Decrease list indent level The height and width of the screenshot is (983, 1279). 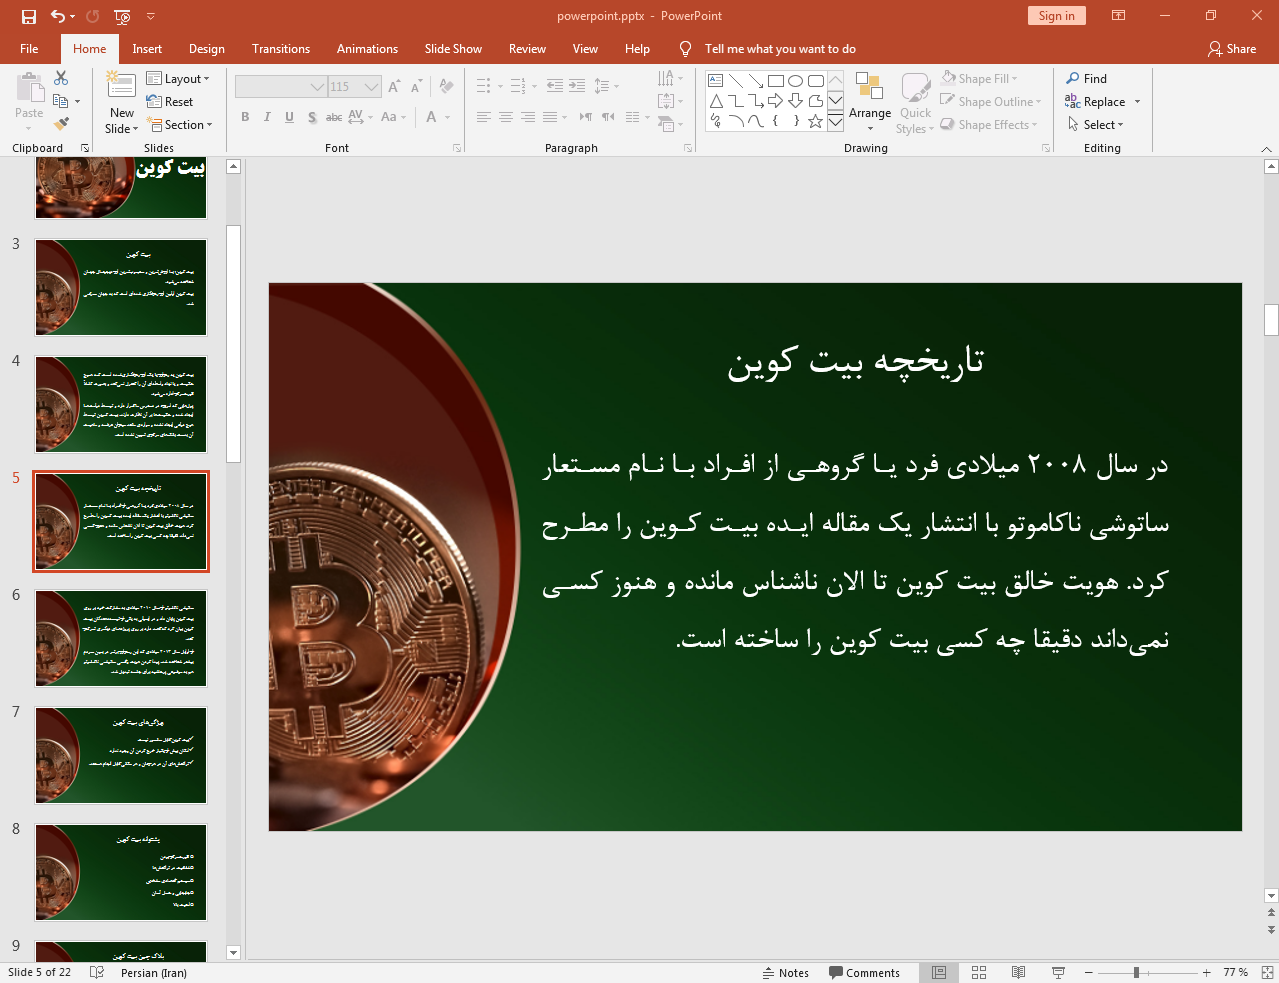[555, 86]
